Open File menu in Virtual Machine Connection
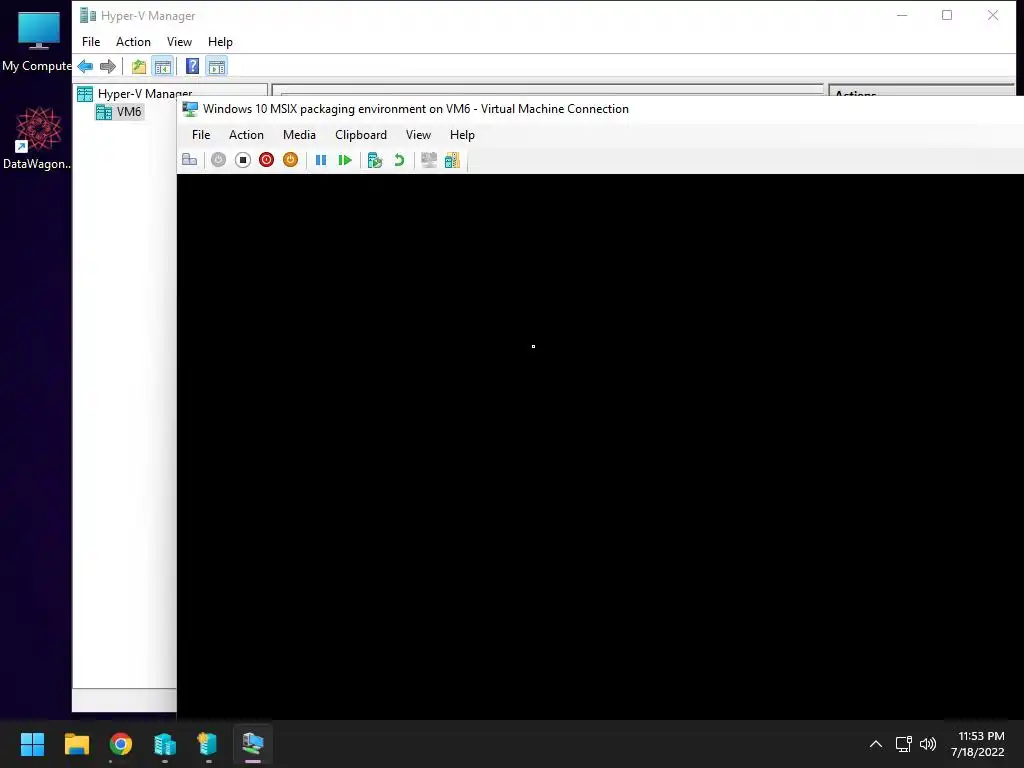This screenshot has height=768, width=1024. pyautogui.click(x=201, y=135)
